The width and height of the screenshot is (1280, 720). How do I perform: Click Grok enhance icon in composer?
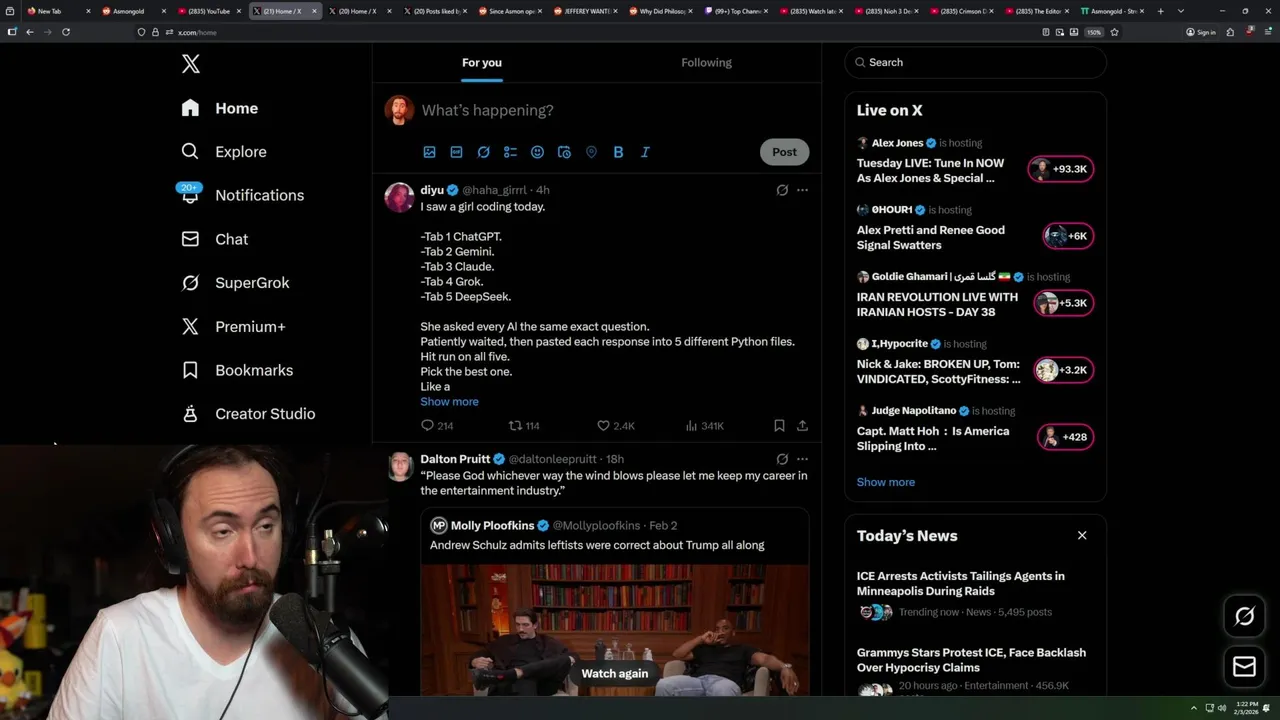tap(483, 152)
